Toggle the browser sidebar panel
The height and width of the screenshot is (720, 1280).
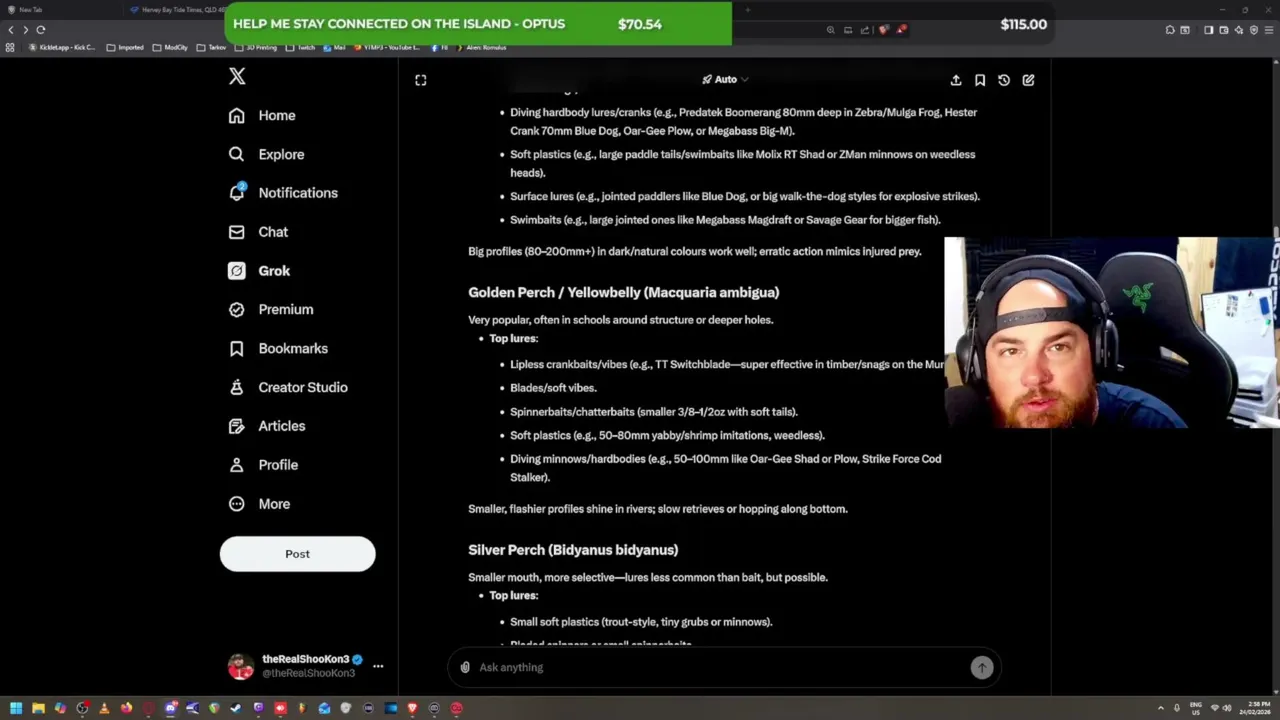click(1208, 30)
